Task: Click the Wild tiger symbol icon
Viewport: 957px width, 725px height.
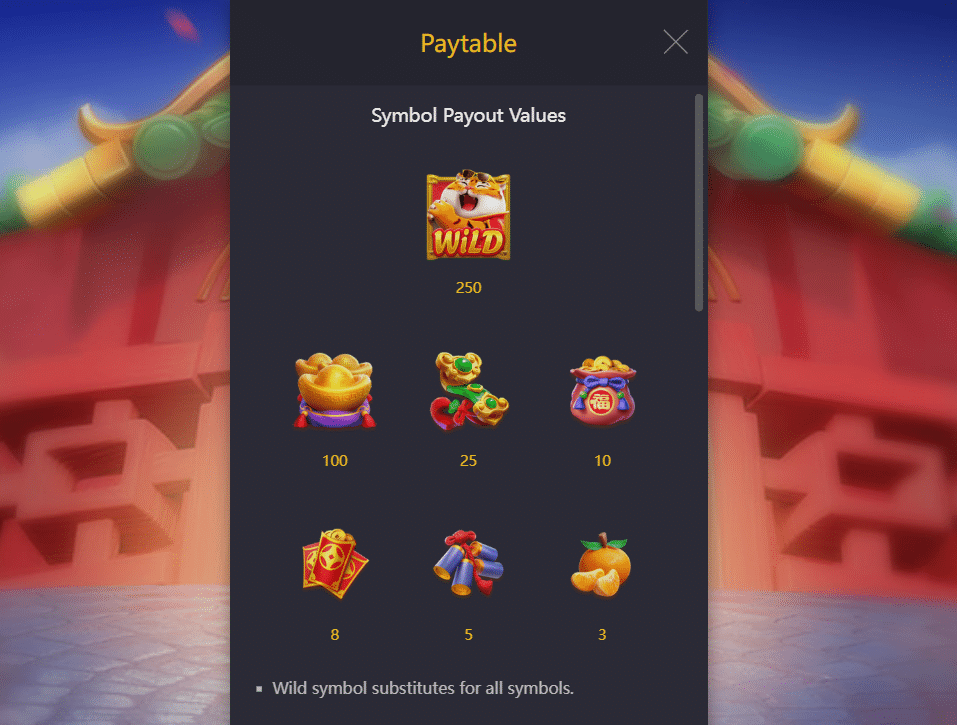Action: click(x=468, y=215)
